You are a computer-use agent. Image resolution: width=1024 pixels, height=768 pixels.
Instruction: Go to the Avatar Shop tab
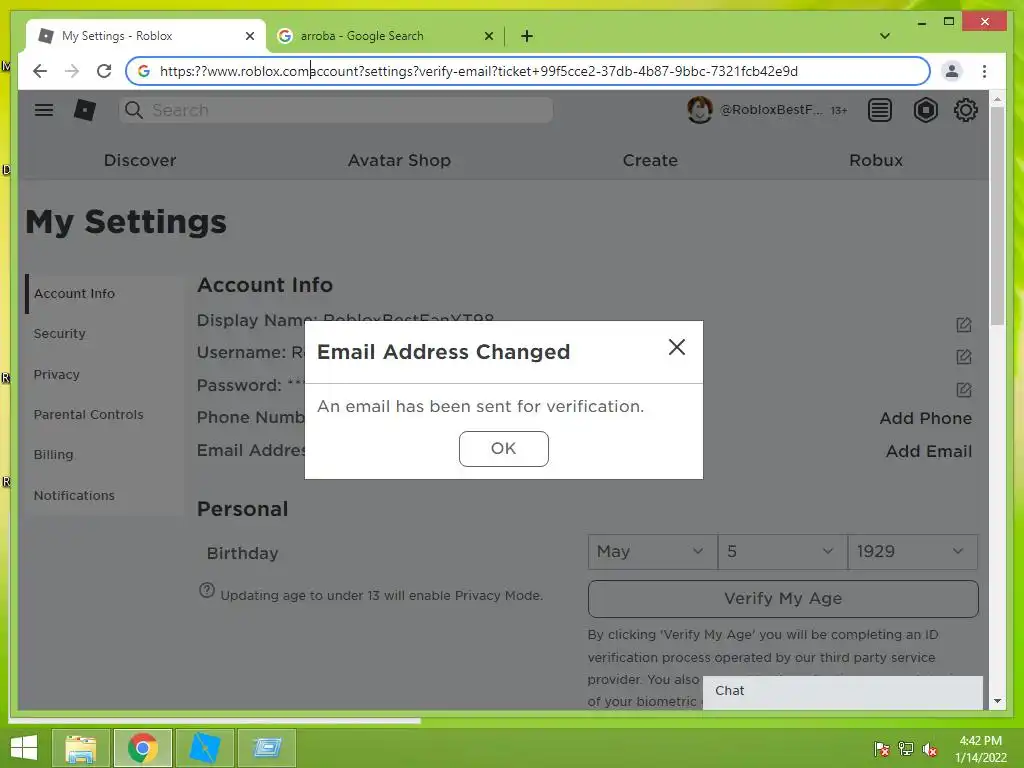(x=399, y=160)
